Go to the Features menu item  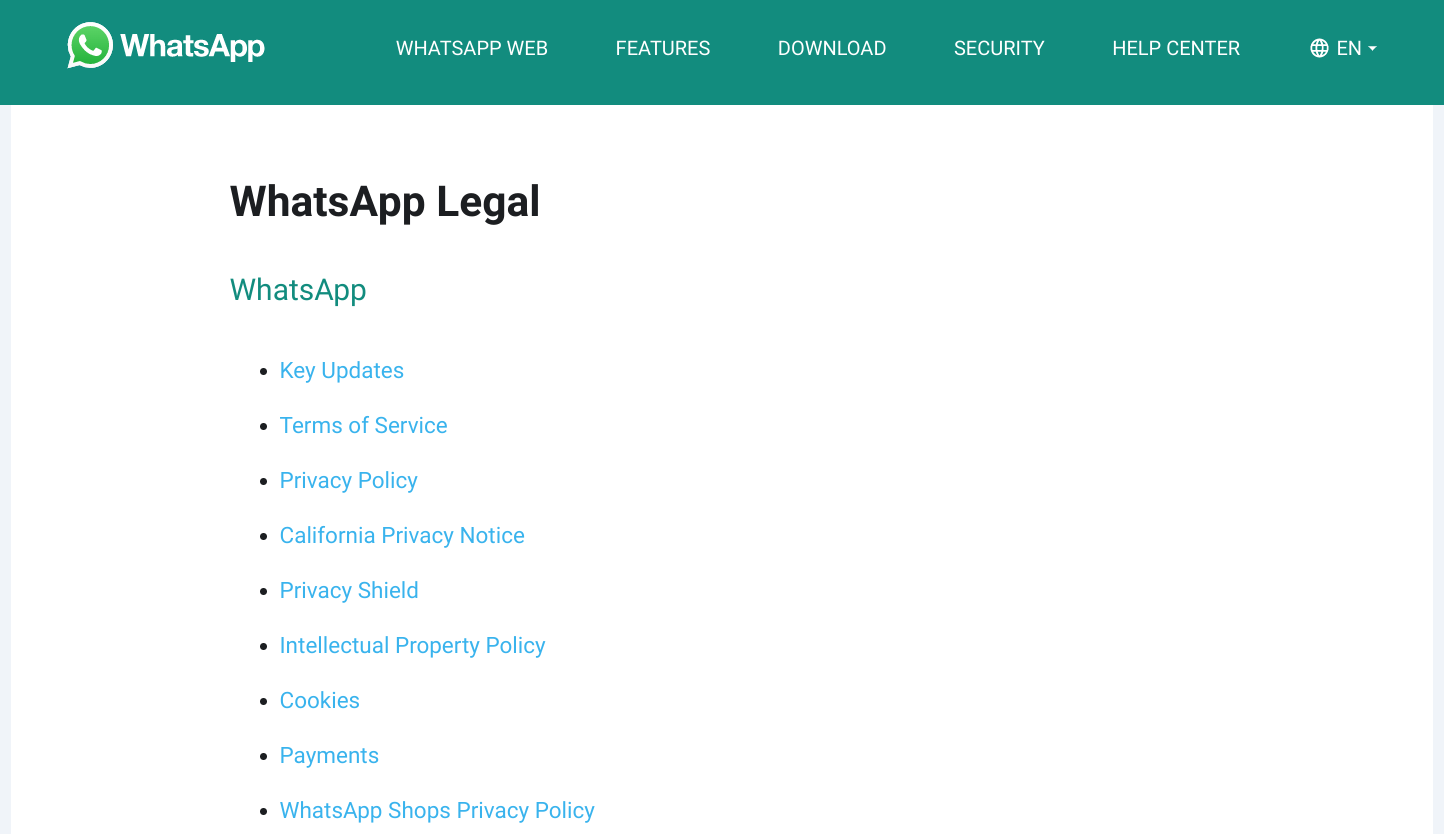(663, 48)
